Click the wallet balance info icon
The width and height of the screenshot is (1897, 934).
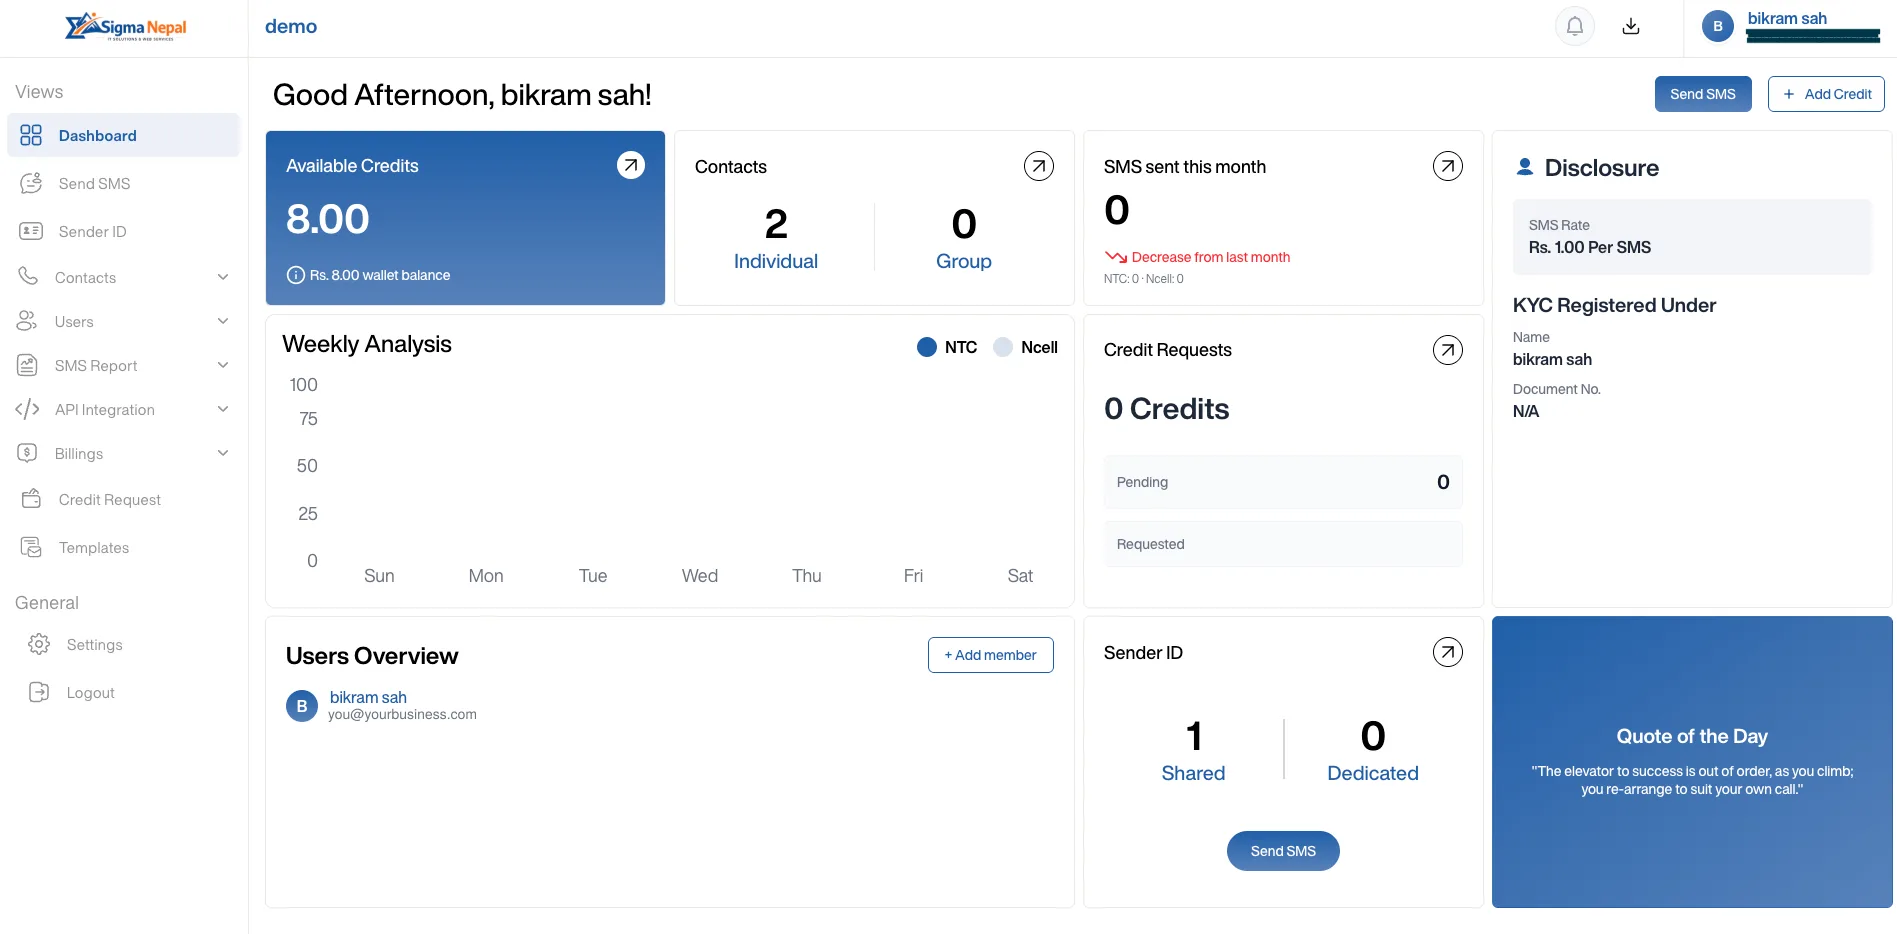296,275
